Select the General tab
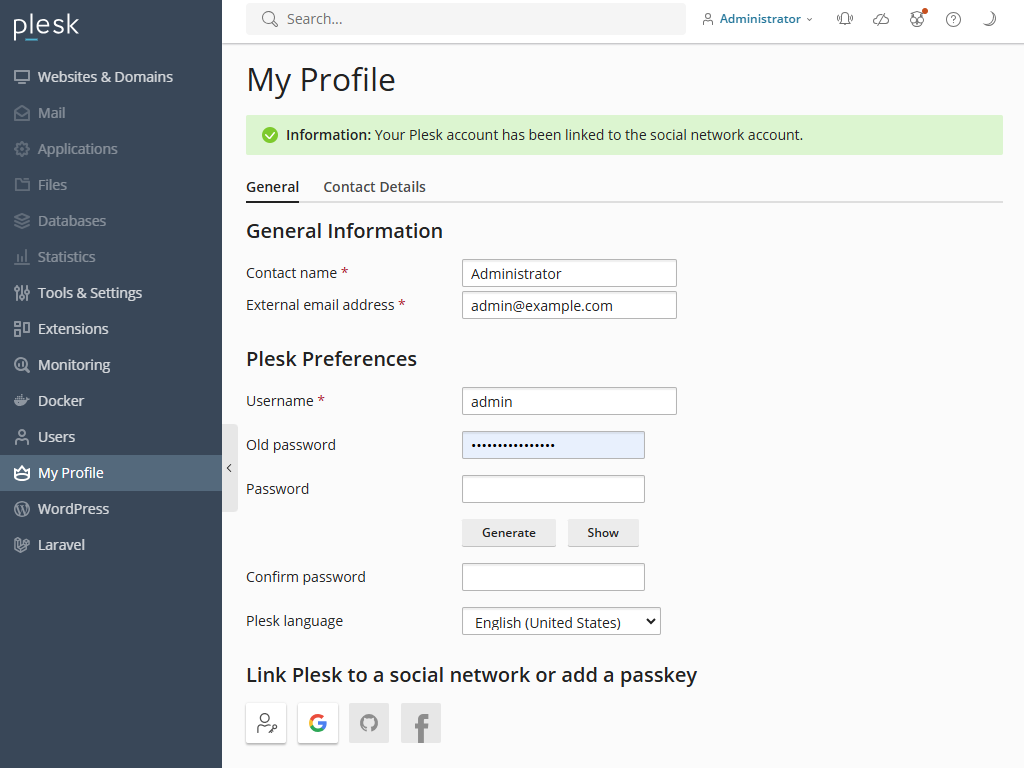1024x768 pixels. tap(273, 187)
